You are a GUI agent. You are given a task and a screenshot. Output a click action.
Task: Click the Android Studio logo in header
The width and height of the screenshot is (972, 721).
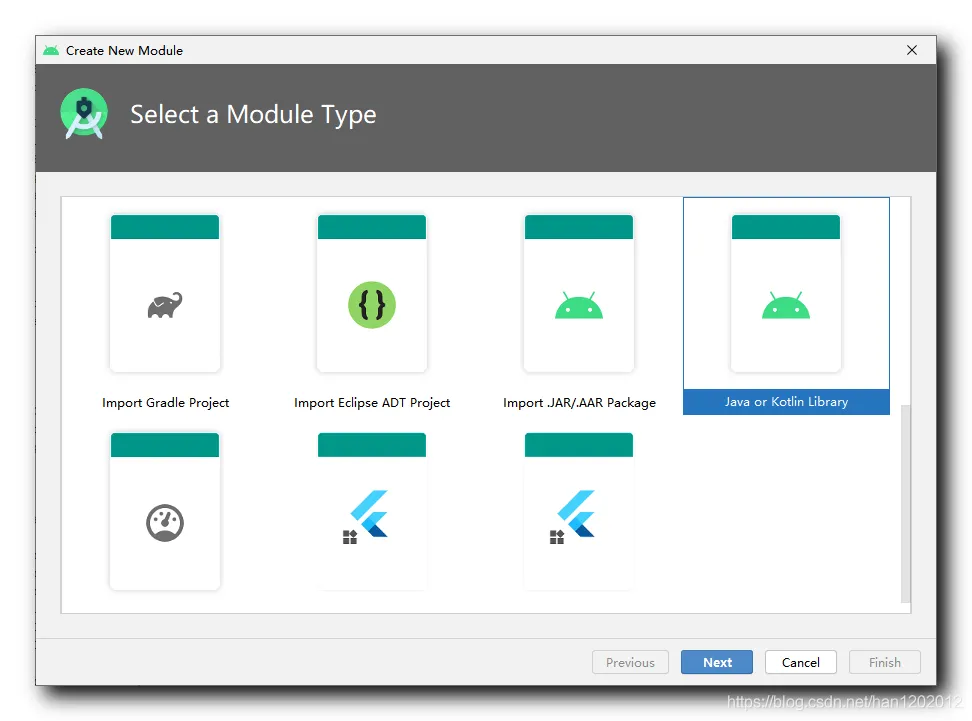[84, 114]
